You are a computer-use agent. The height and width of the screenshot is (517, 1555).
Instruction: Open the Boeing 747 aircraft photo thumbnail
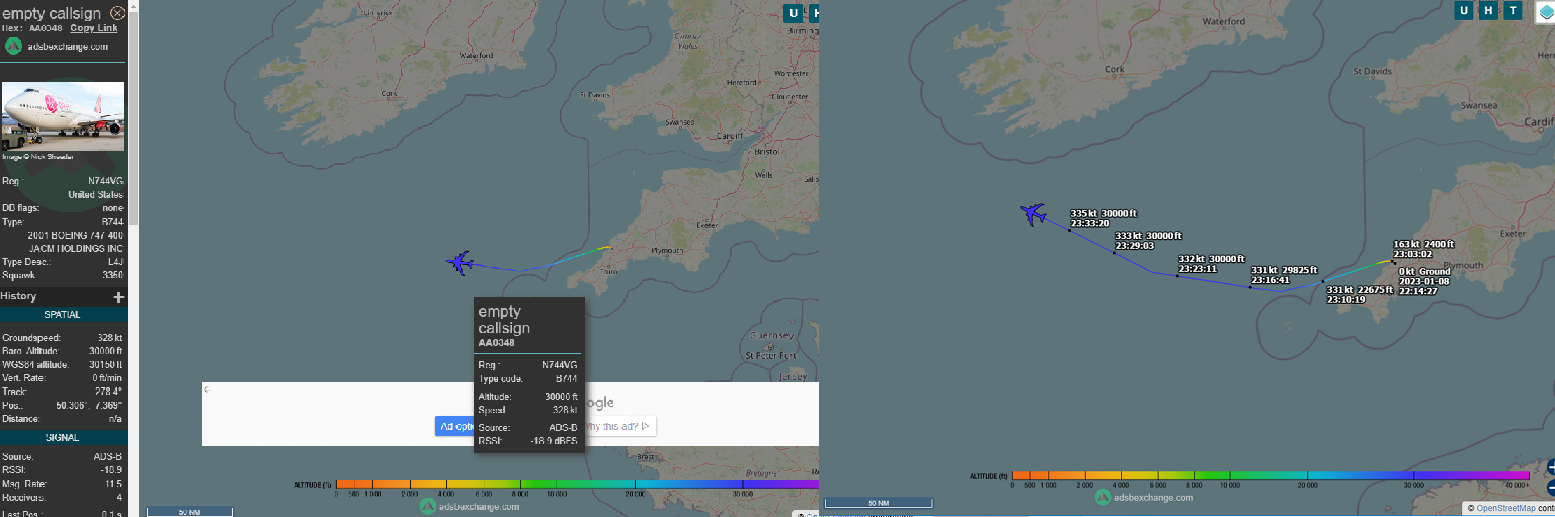[x=63, y=116]
